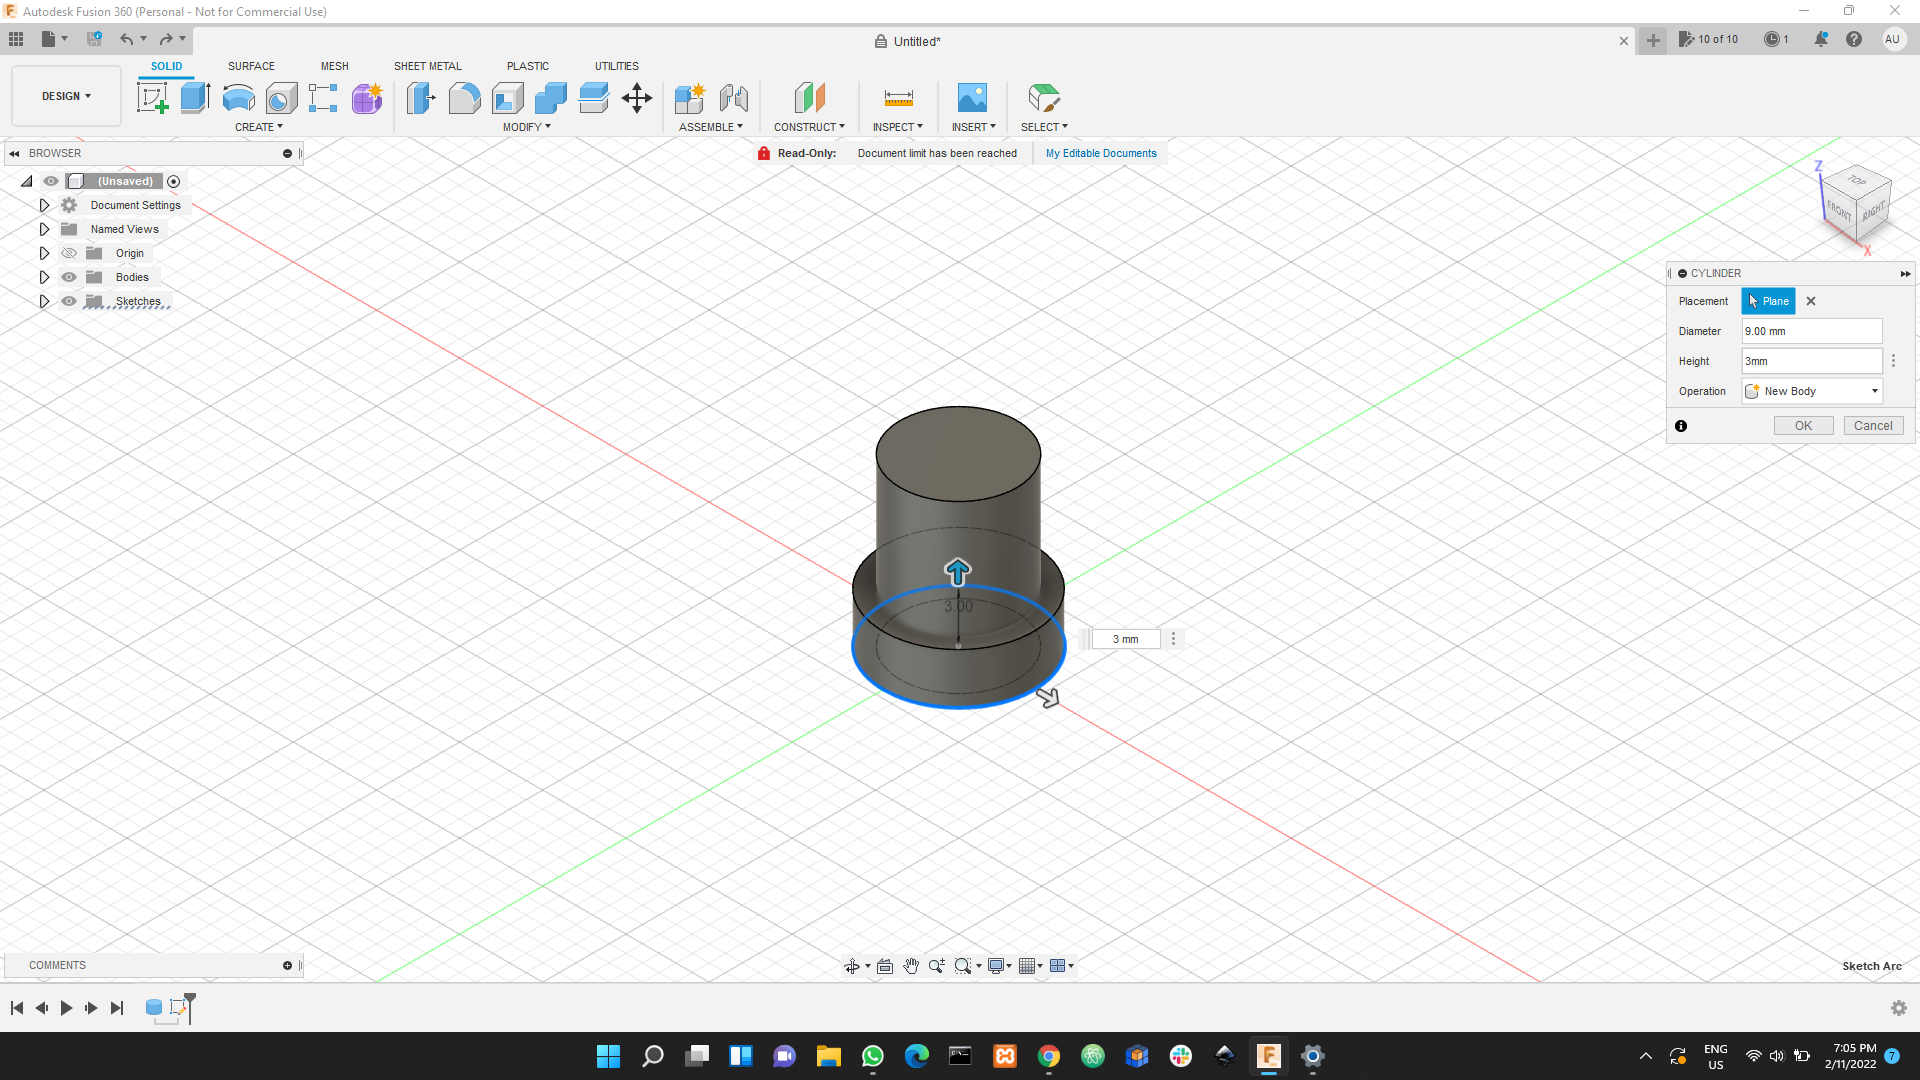Select the Extrude tool

tap(194, 97)
